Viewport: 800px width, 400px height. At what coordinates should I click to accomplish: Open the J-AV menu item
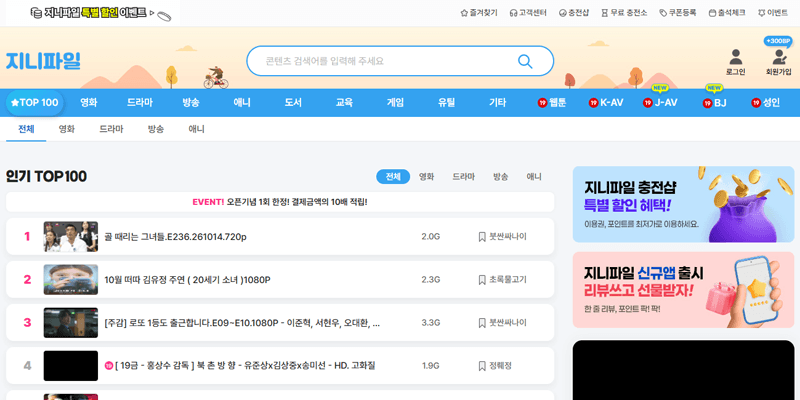point(660,103)
